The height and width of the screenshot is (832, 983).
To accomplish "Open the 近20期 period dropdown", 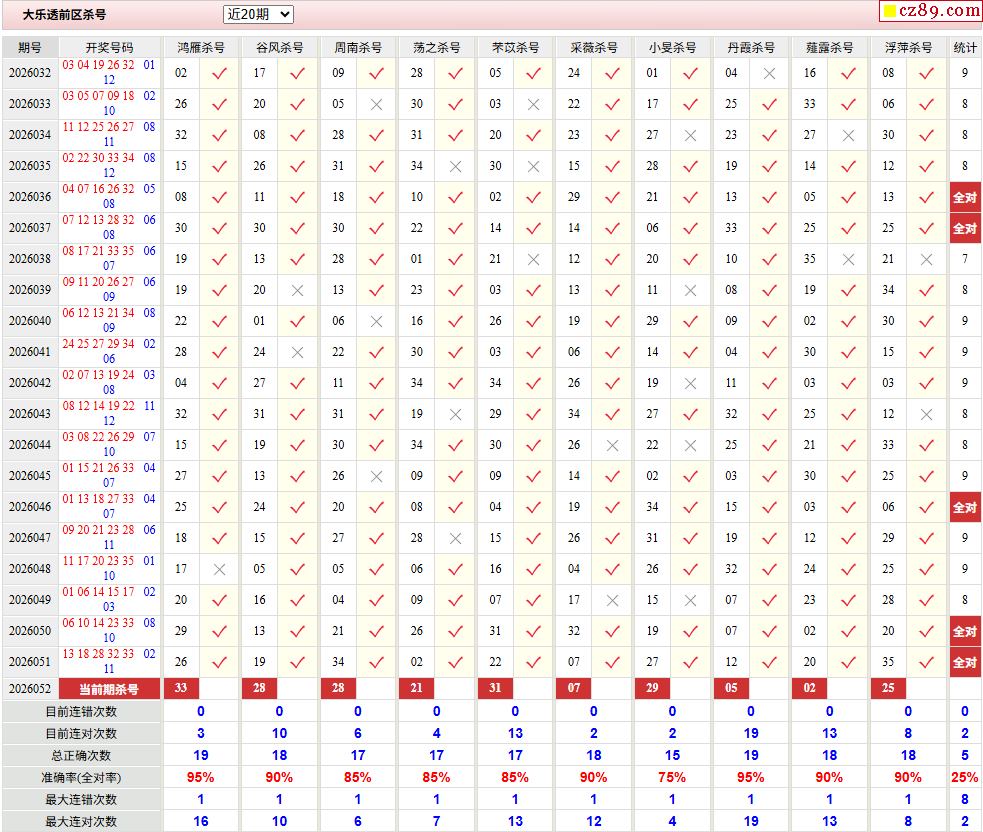I will coord(258,14).
